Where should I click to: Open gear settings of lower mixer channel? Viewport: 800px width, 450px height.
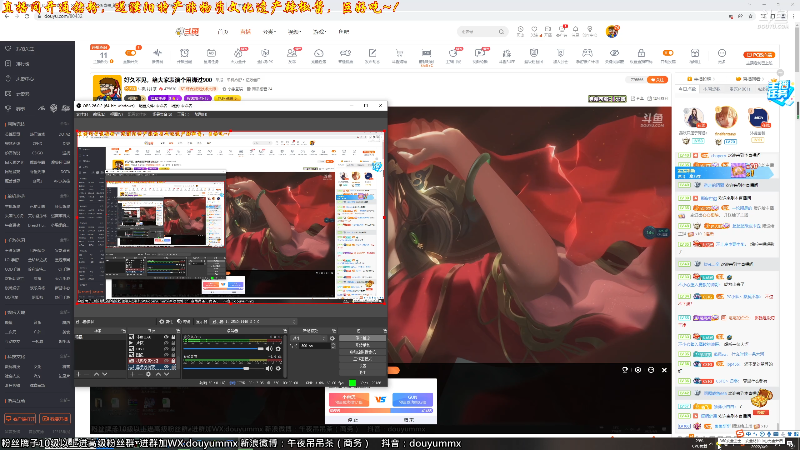[278, 369]
